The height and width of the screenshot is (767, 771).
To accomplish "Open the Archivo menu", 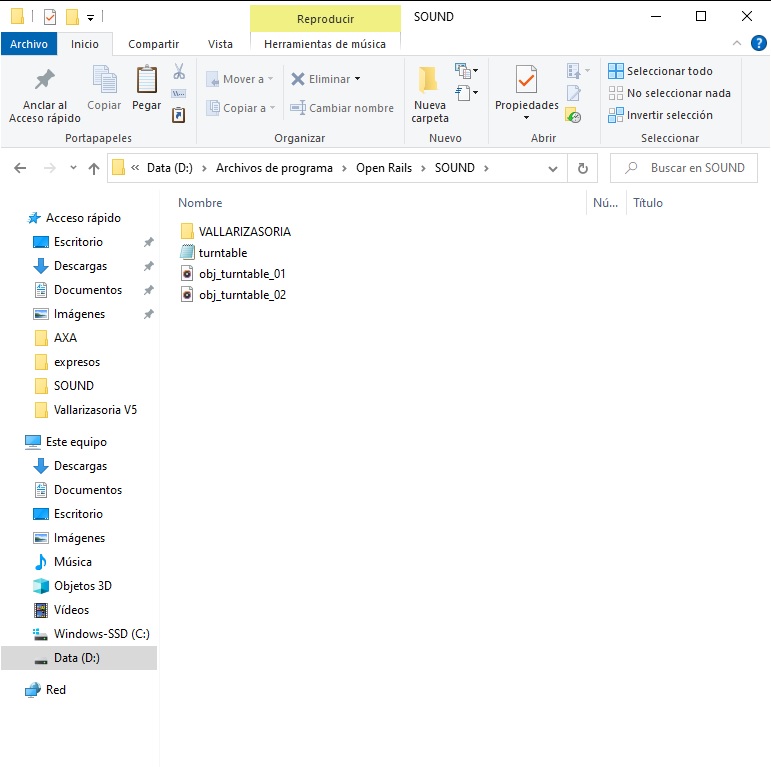I will point(29,44).
